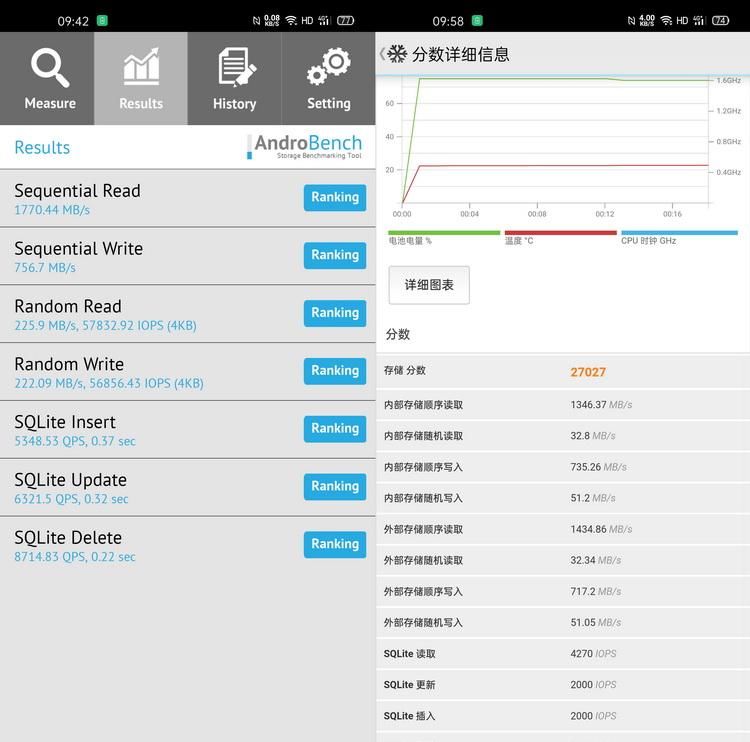The height and width of the screenshot is (742, 750).
Task: Tap Ranking button for SQLite Delete
Action: point(335,544)
